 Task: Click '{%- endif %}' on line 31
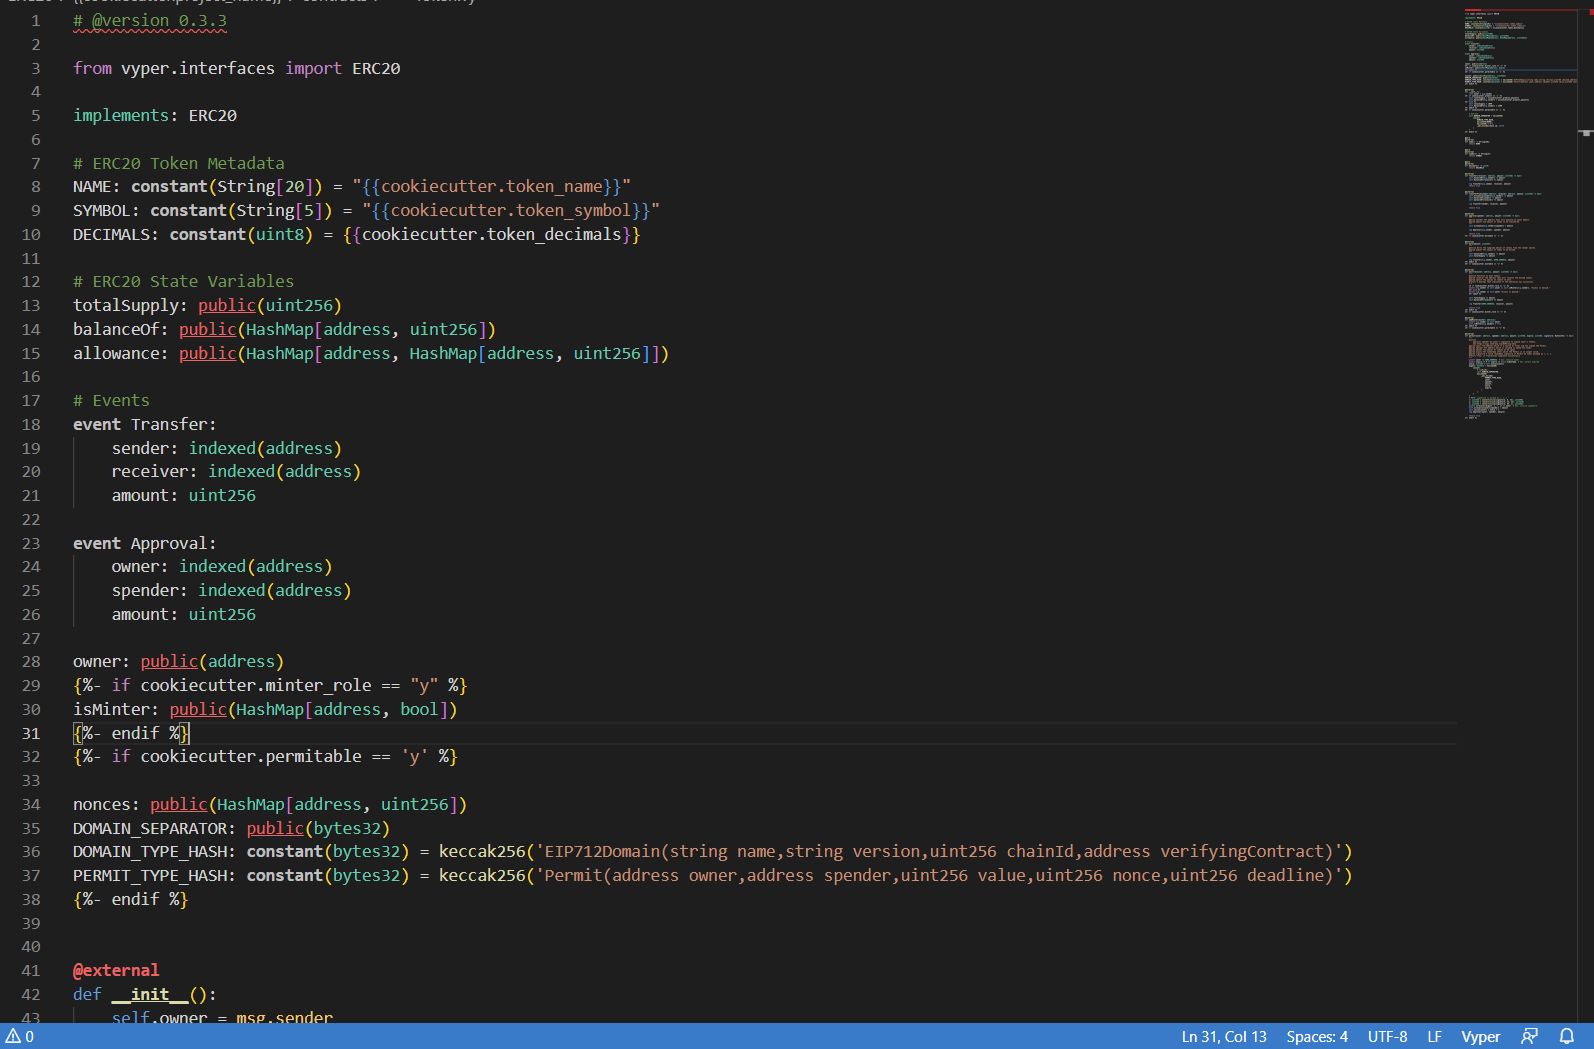coord(130,733)
